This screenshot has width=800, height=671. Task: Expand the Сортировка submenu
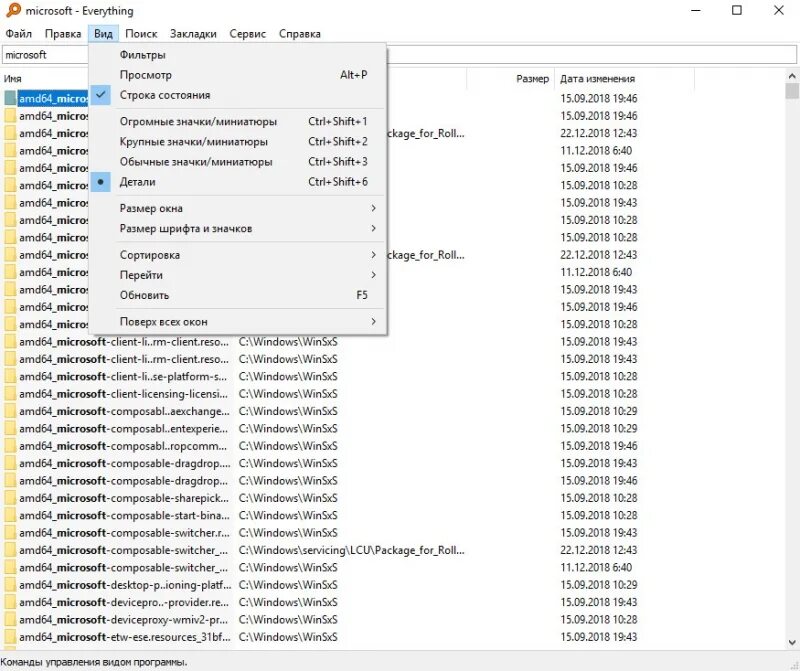(237, 255)
